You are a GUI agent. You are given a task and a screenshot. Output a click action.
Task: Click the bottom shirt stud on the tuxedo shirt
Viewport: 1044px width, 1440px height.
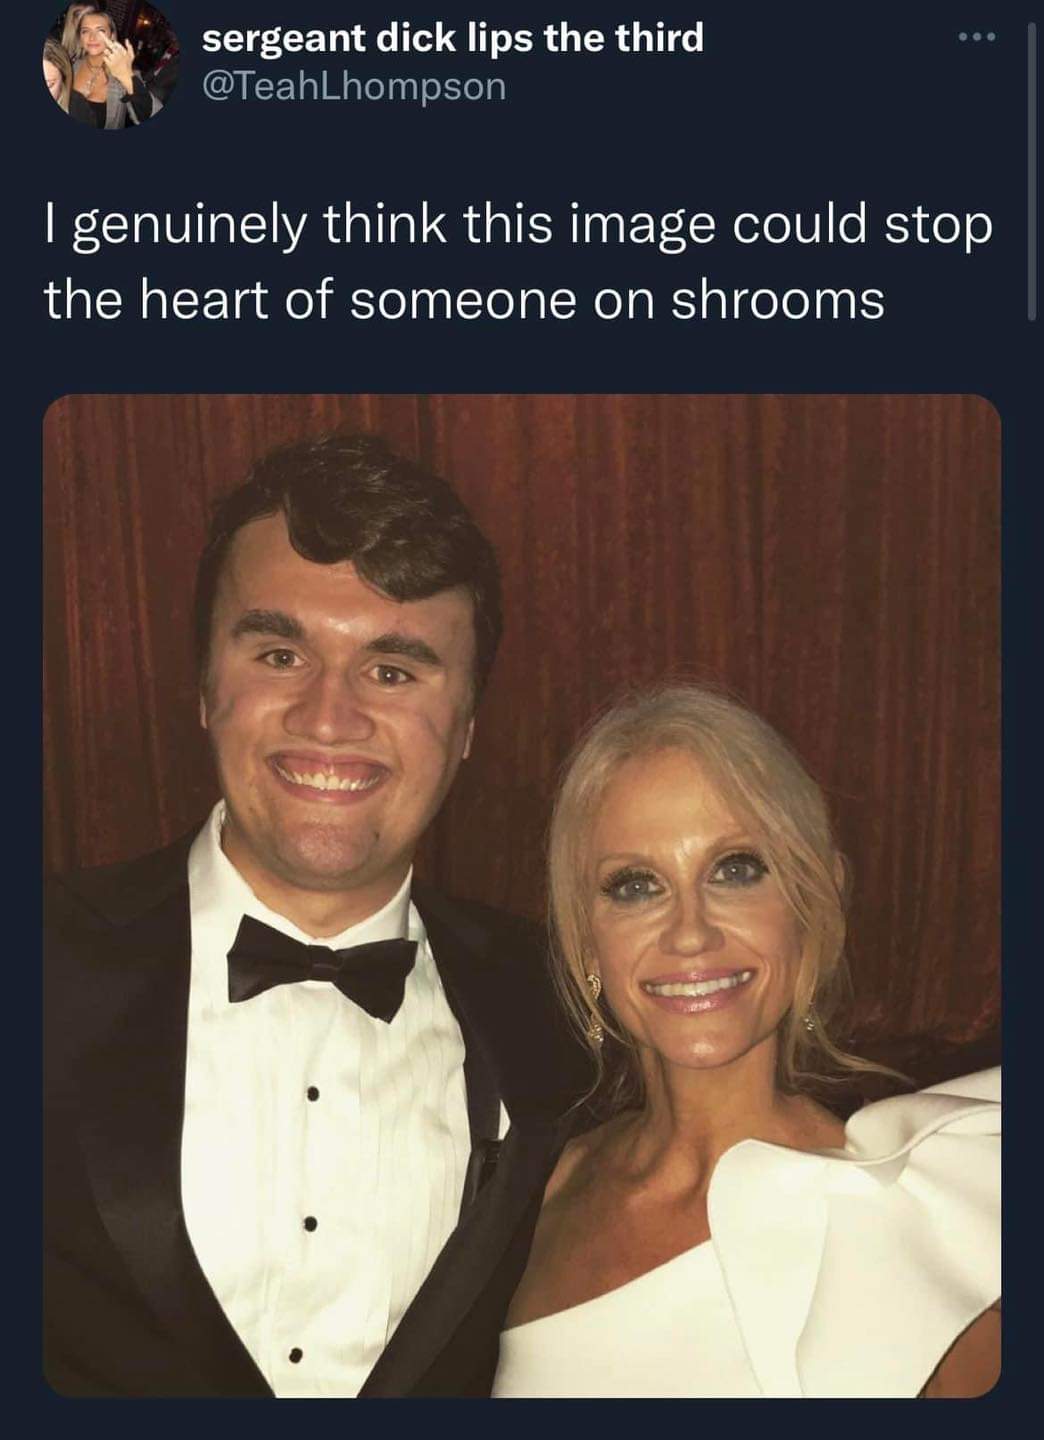(x=296, y=1354)
